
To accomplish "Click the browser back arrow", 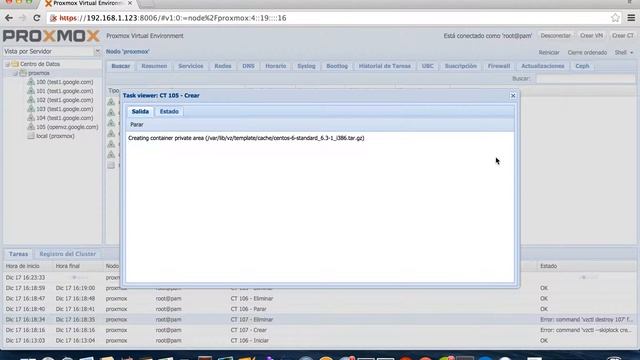I will click(x=9, y=18).
